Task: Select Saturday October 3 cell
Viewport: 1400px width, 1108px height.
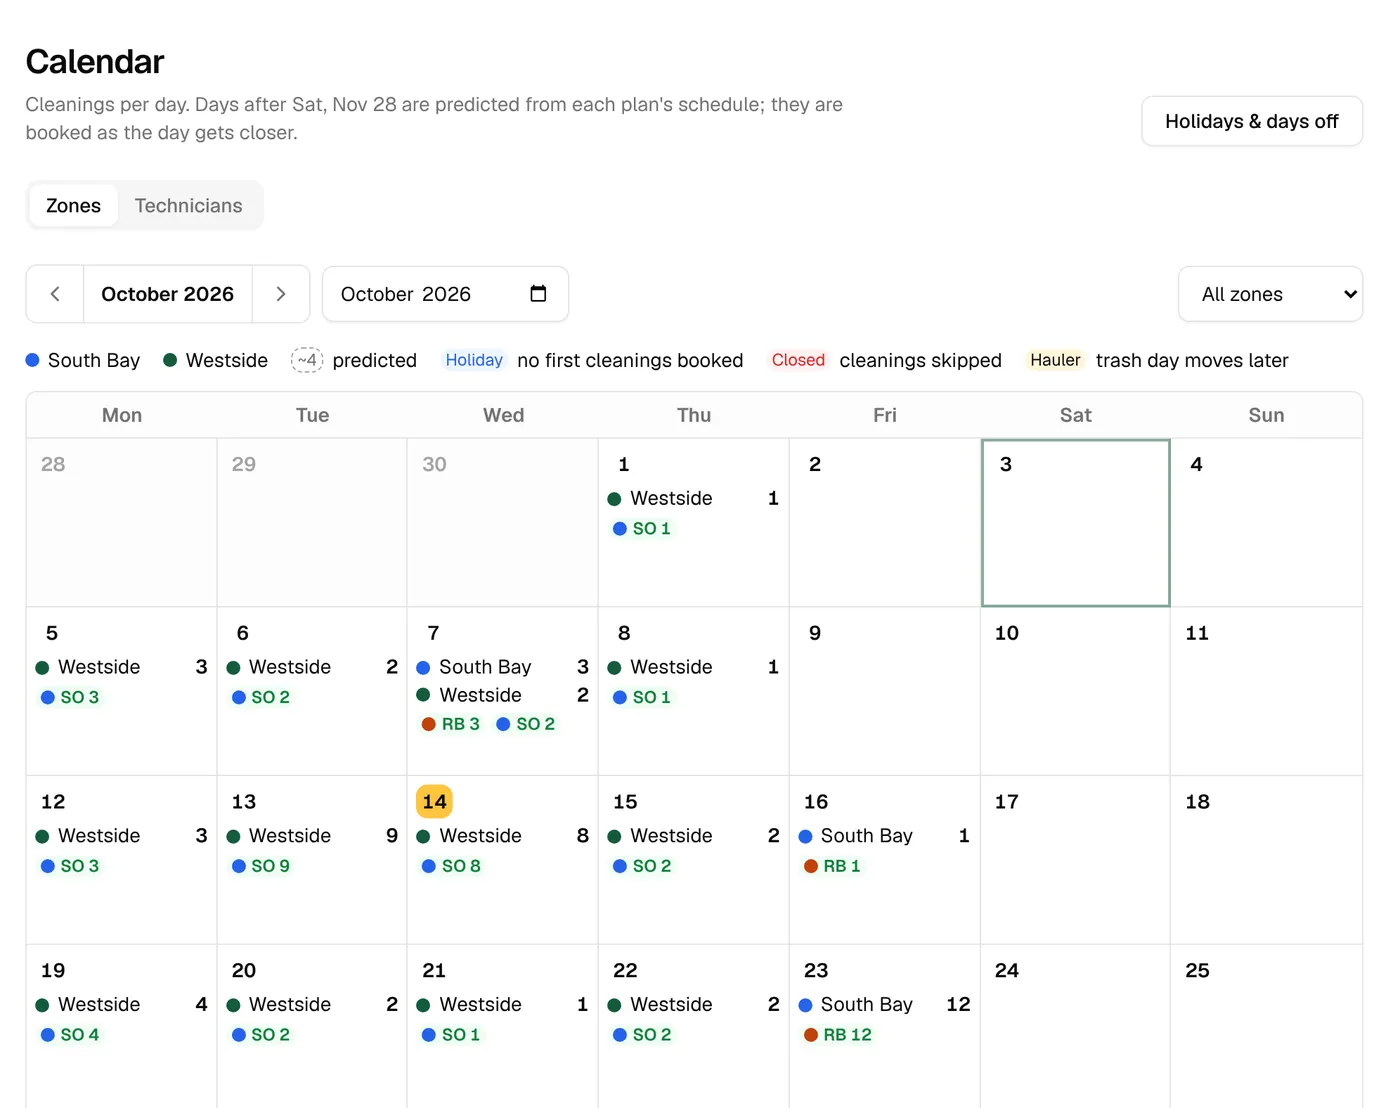Action: pyautogui.click(x=1076, y=523)
